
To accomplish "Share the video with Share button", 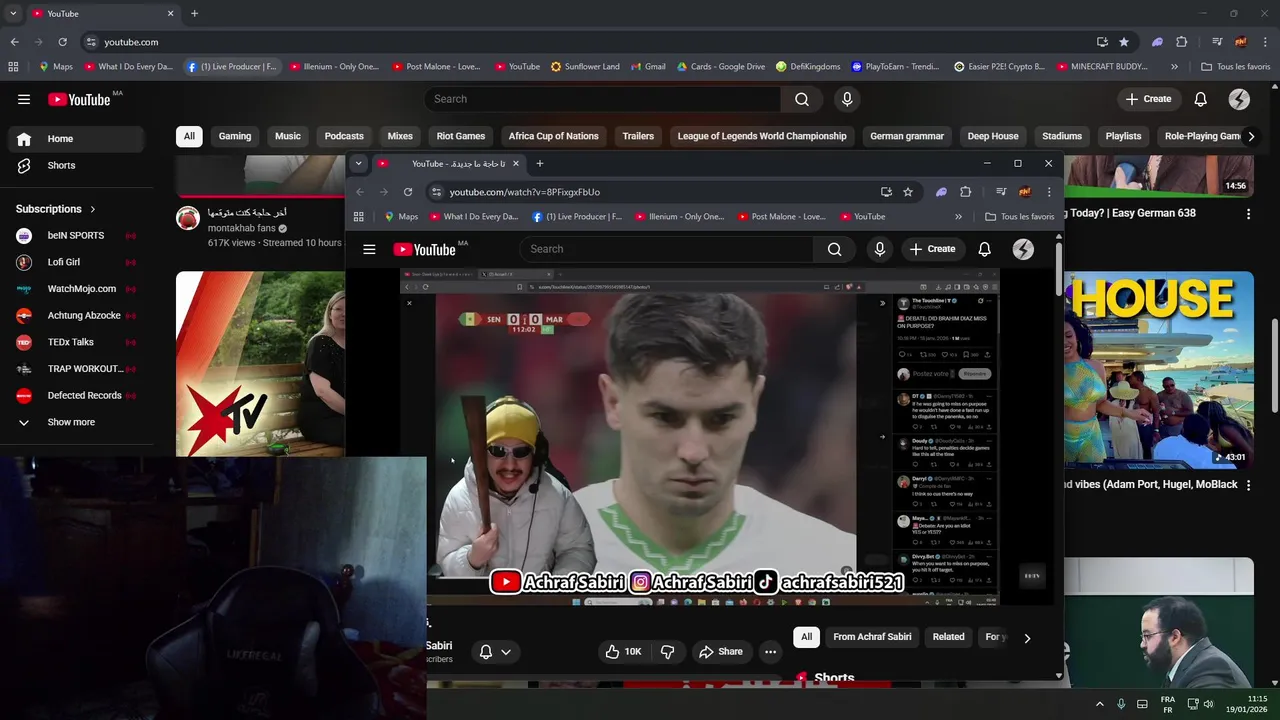I will coord(721,652).
